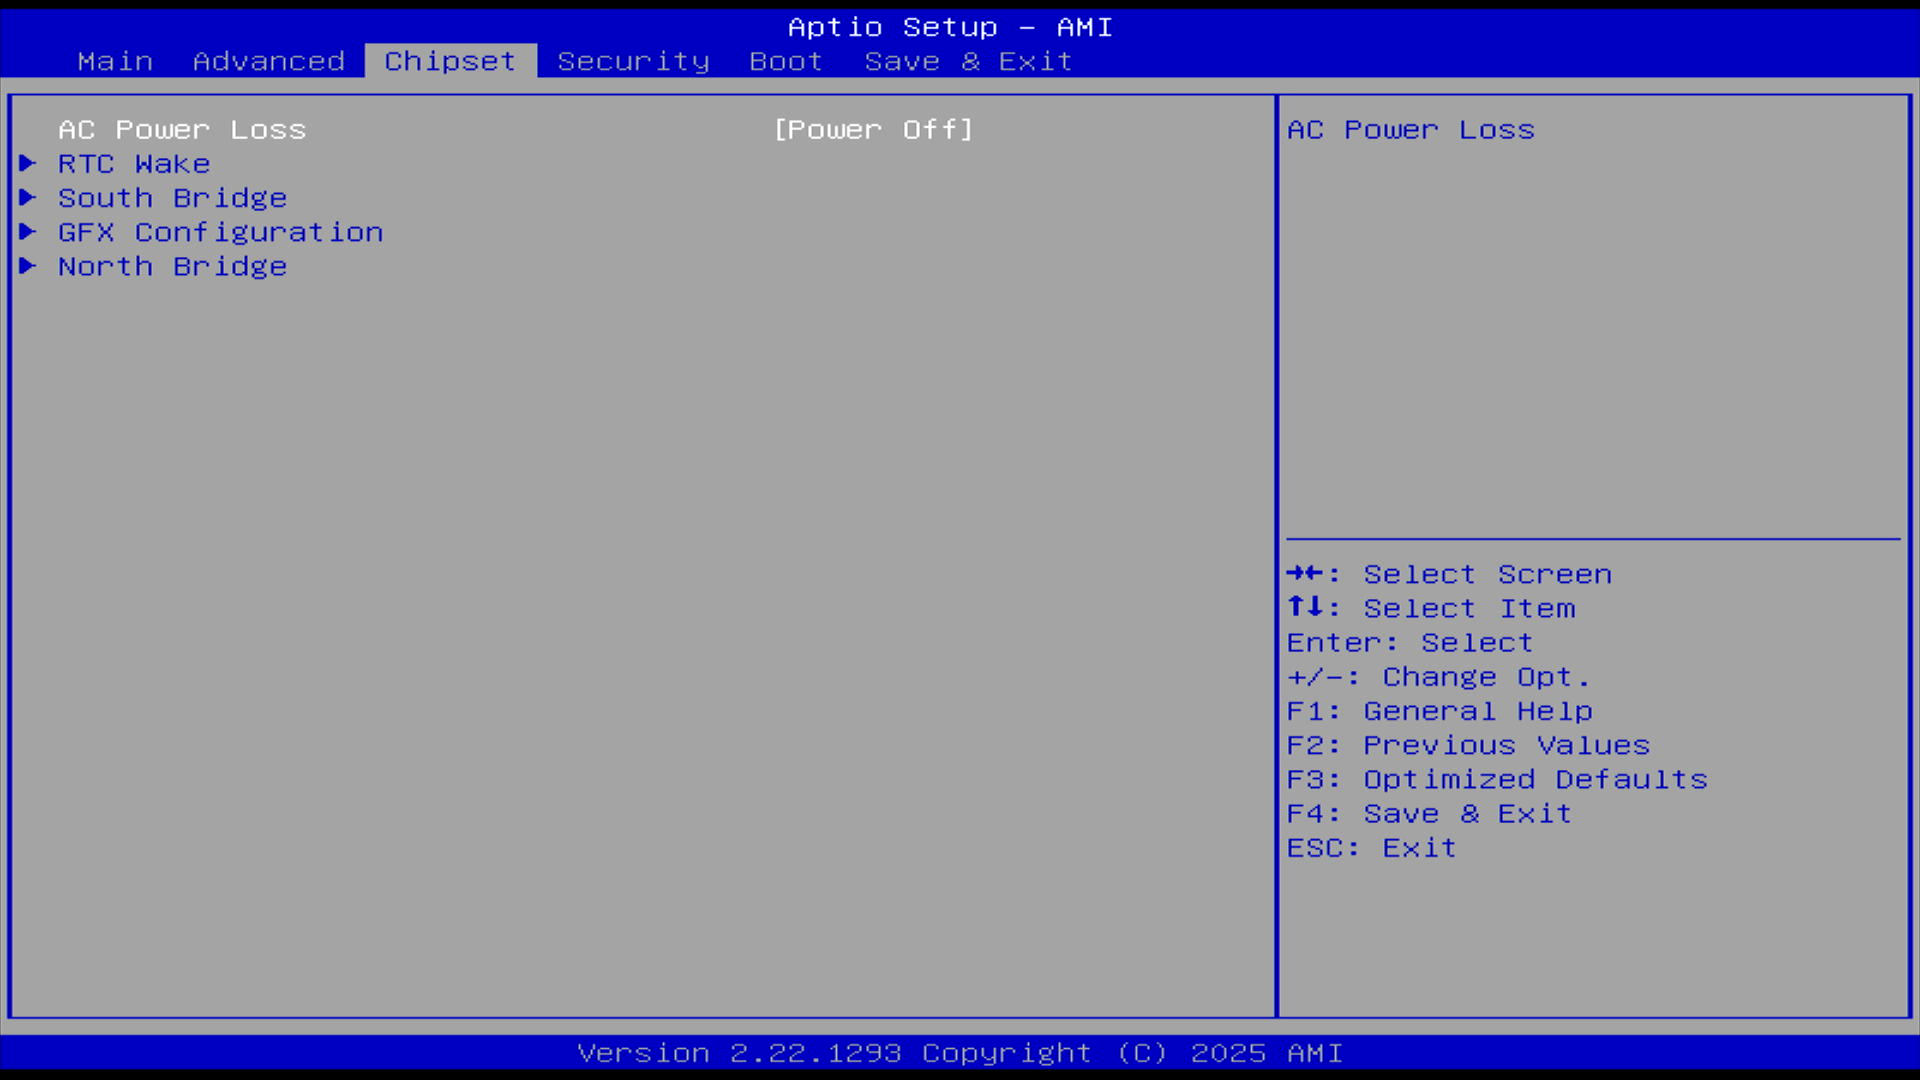
Task: Go to the Security tab
Action: pyautogui.click(x=633, y=61)
